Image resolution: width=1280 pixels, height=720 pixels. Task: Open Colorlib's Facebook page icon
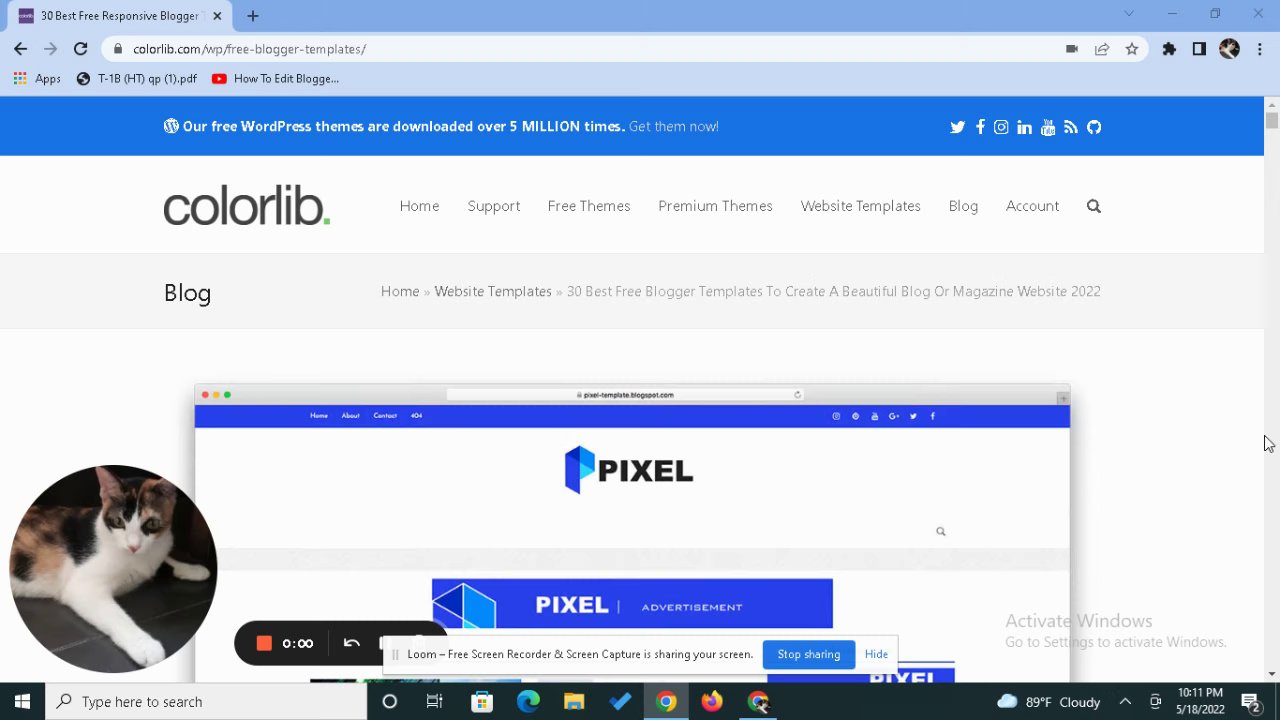[980, 127]
